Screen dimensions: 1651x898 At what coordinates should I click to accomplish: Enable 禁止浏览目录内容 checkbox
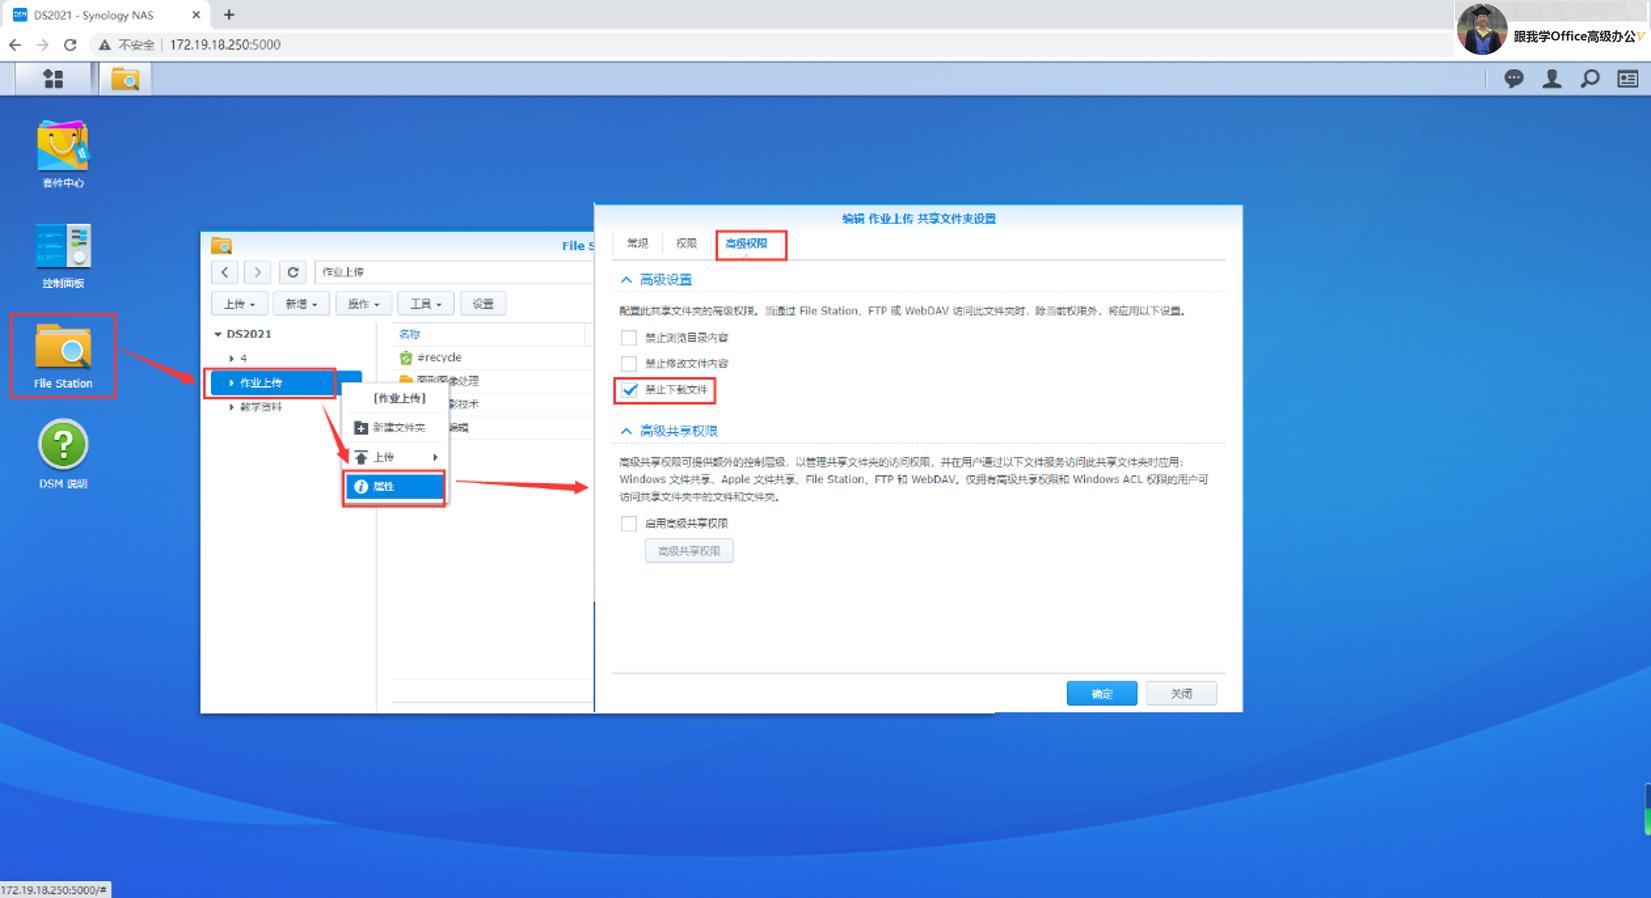(629, 338)
